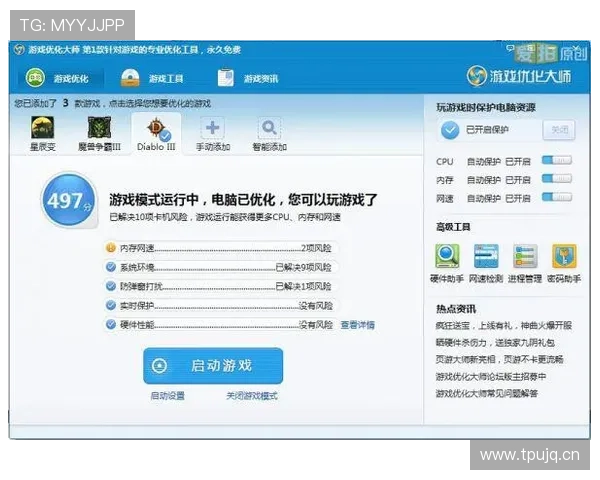
Task: Click the 实时保护 check icon
Action: 111,305
